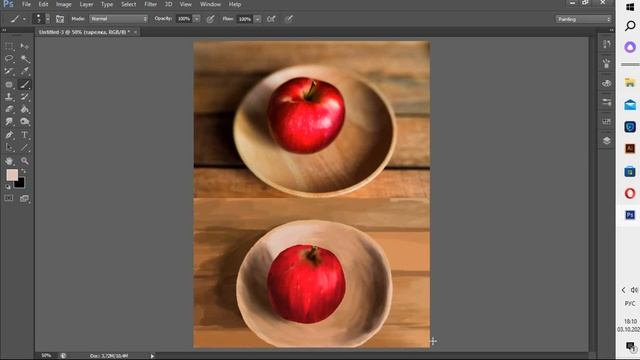
Task: Open the tool preset picker arrow
Action: click(24, 19)
